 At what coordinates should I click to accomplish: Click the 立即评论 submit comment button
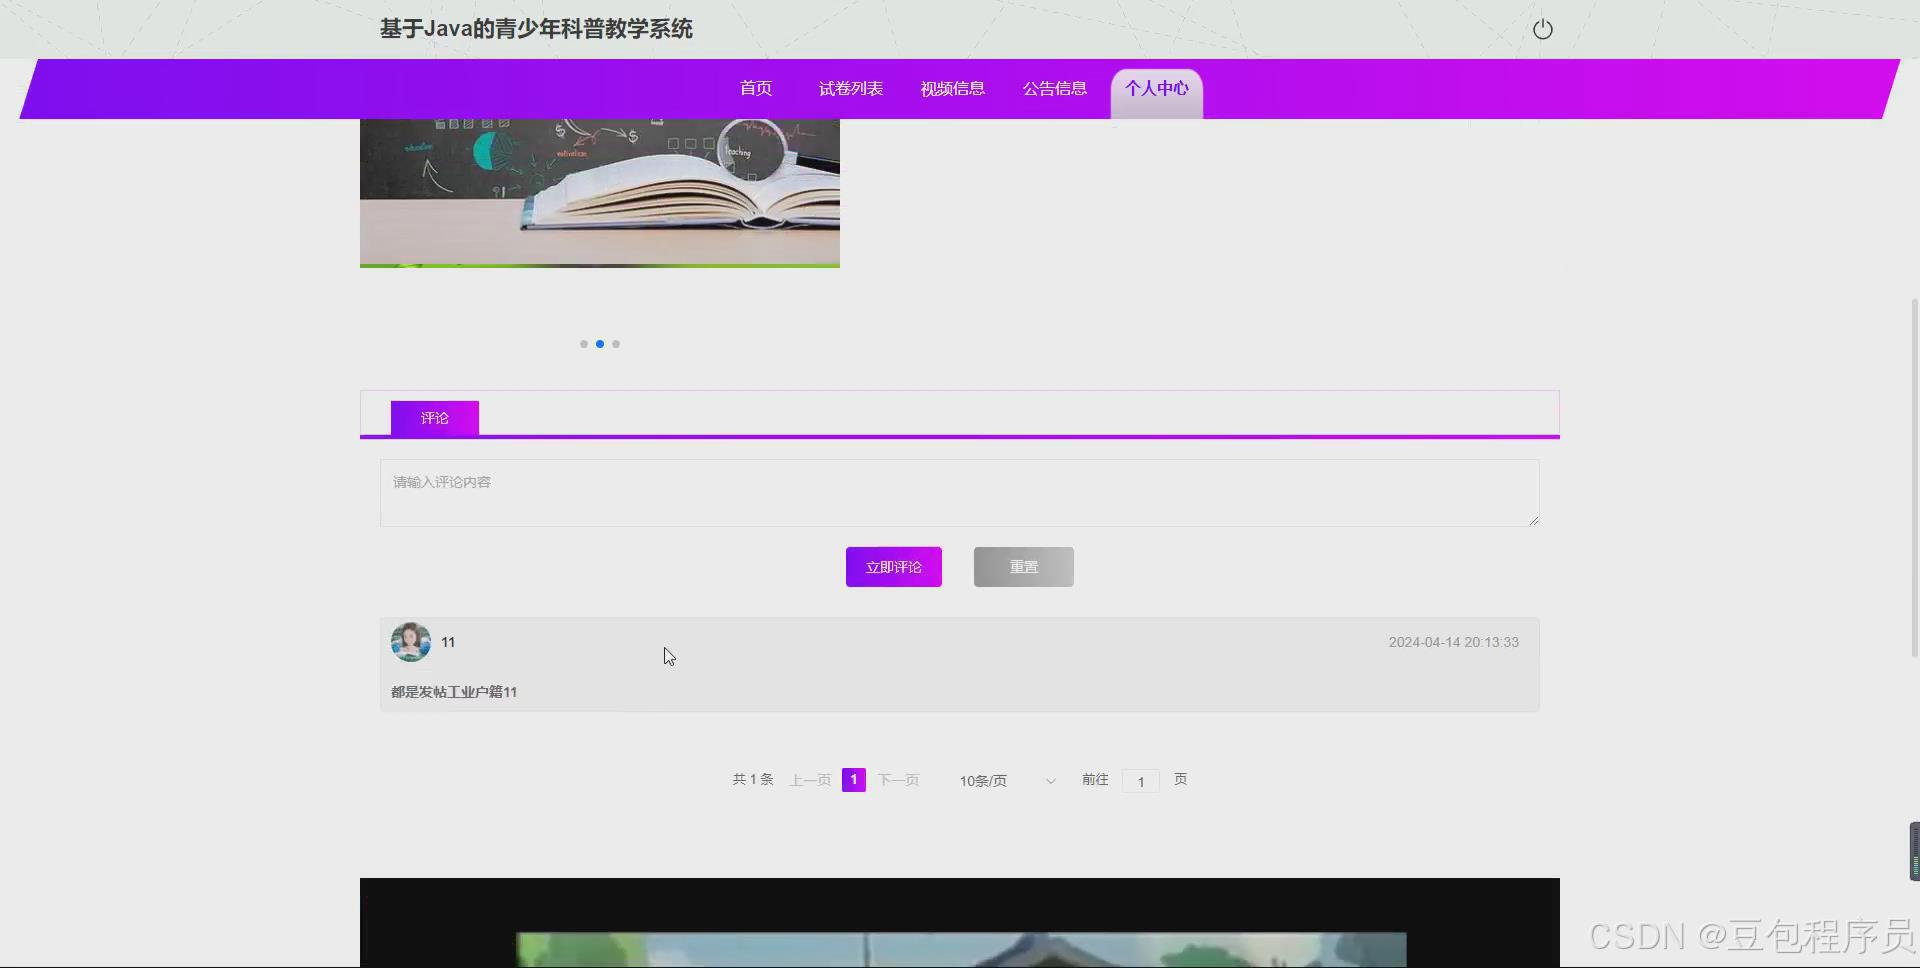[893, 566]
